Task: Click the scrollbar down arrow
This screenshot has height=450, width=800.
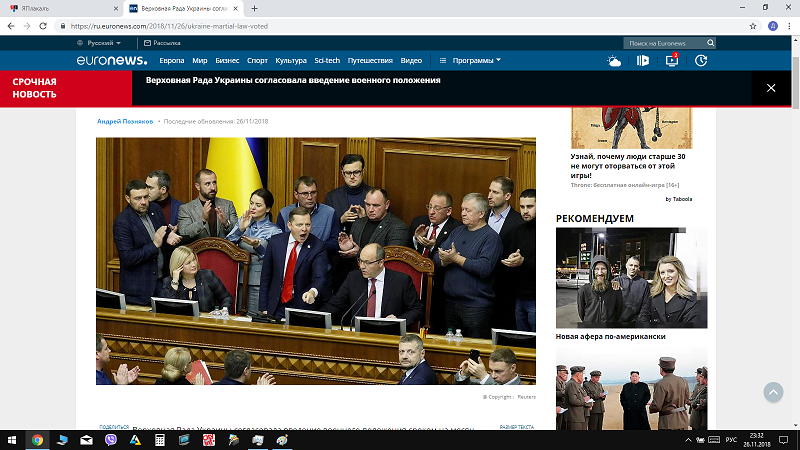Action: point(795,426)
